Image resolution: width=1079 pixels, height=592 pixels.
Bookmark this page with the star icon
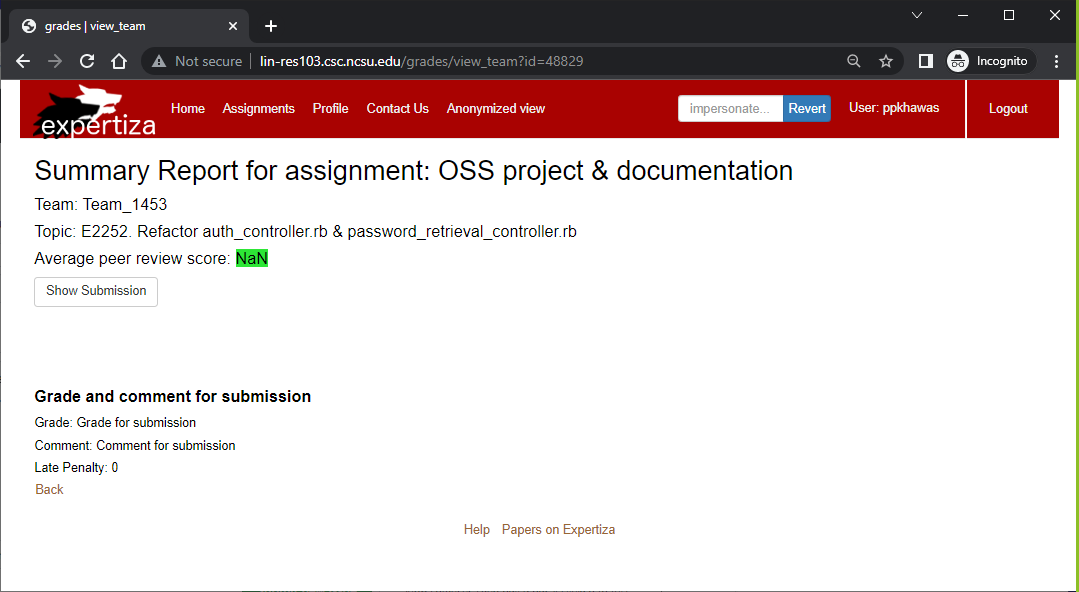click(885, 61)
